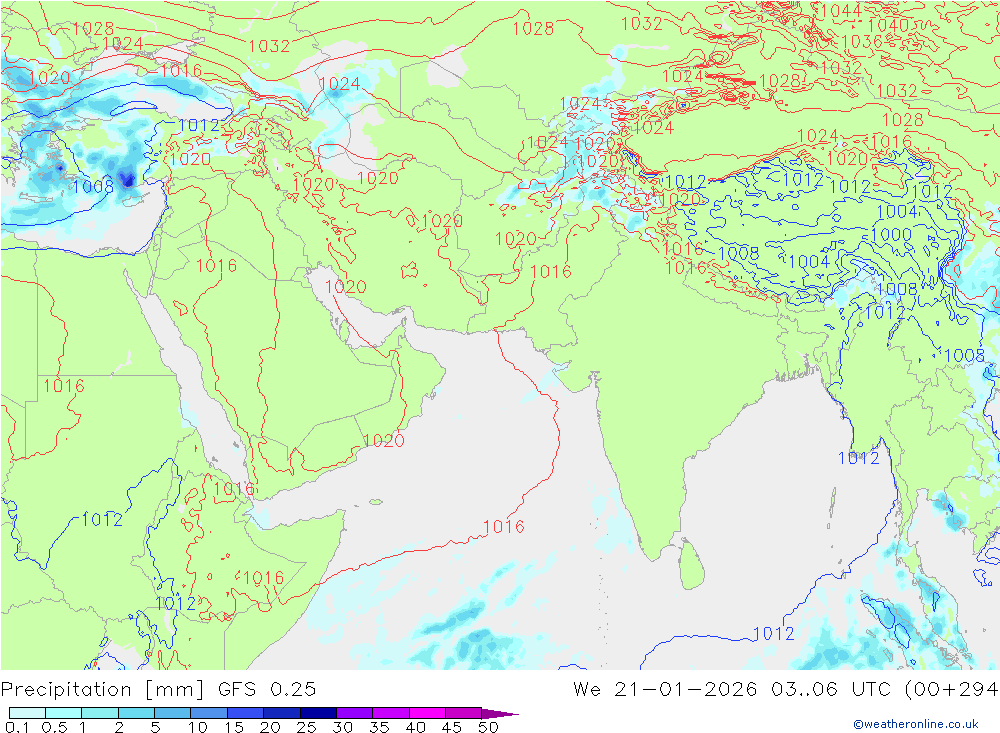Click the red '1036' isobar label

tap(862, 41)
